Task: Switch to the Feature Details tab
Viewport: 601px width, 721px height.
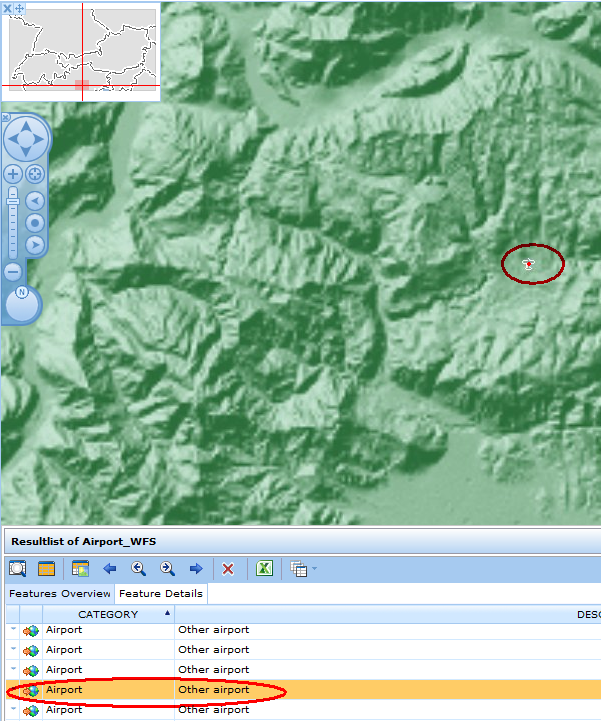Action: coord(161,594)
